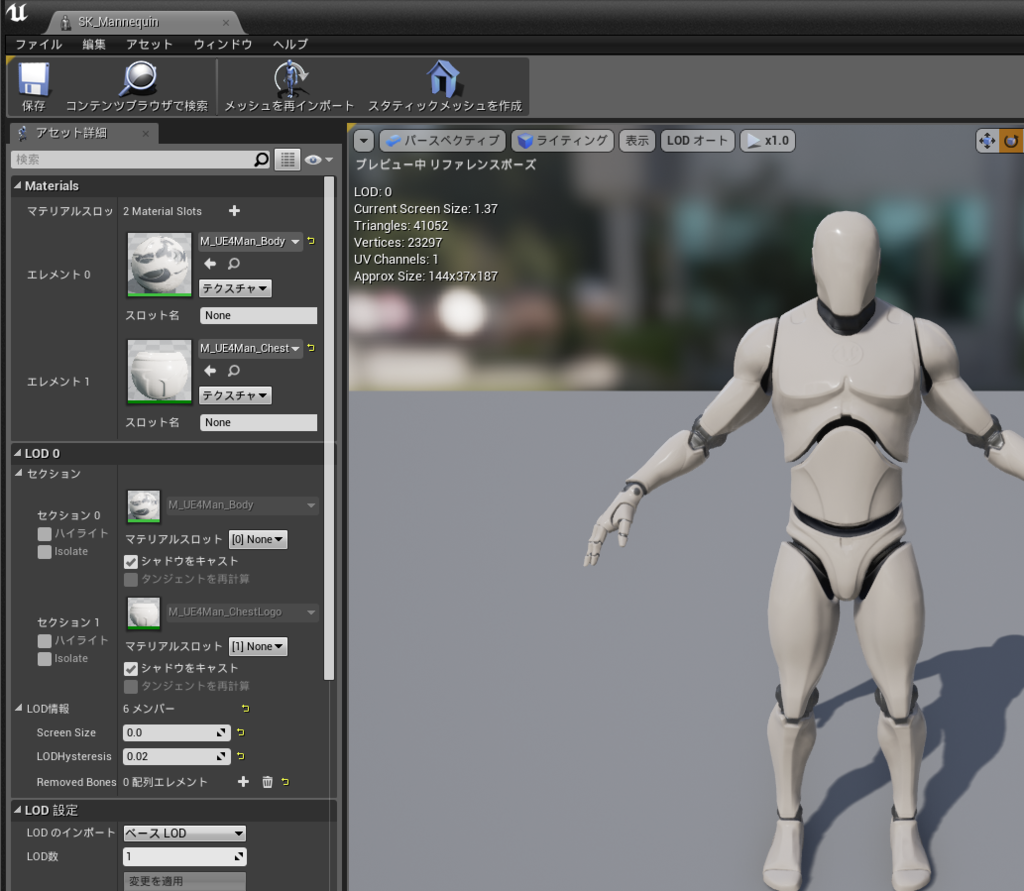Click the 保存 (Save) toolbar icon

[34, 80]
